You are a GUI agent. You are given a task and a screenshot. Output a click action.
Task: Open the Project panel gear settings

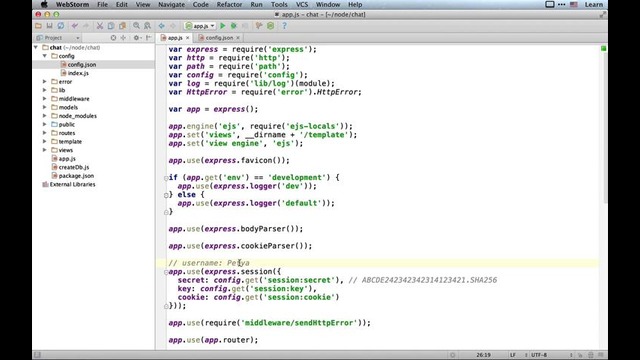(137, 38)
